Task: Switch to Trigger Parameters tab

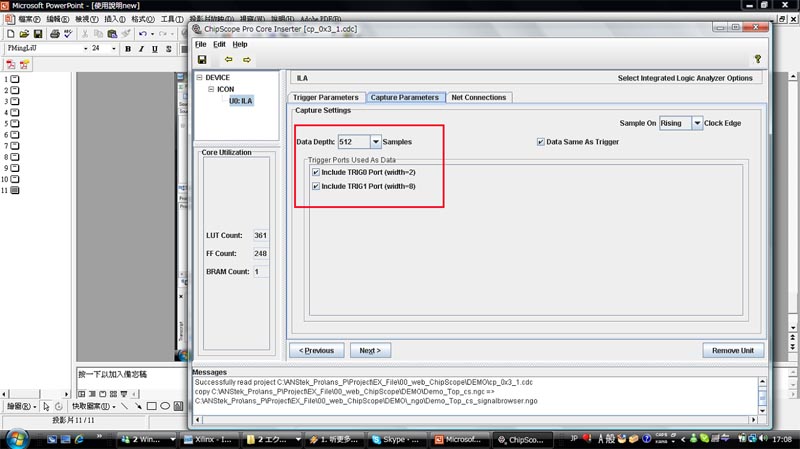Action: click(x=326, y=97)
